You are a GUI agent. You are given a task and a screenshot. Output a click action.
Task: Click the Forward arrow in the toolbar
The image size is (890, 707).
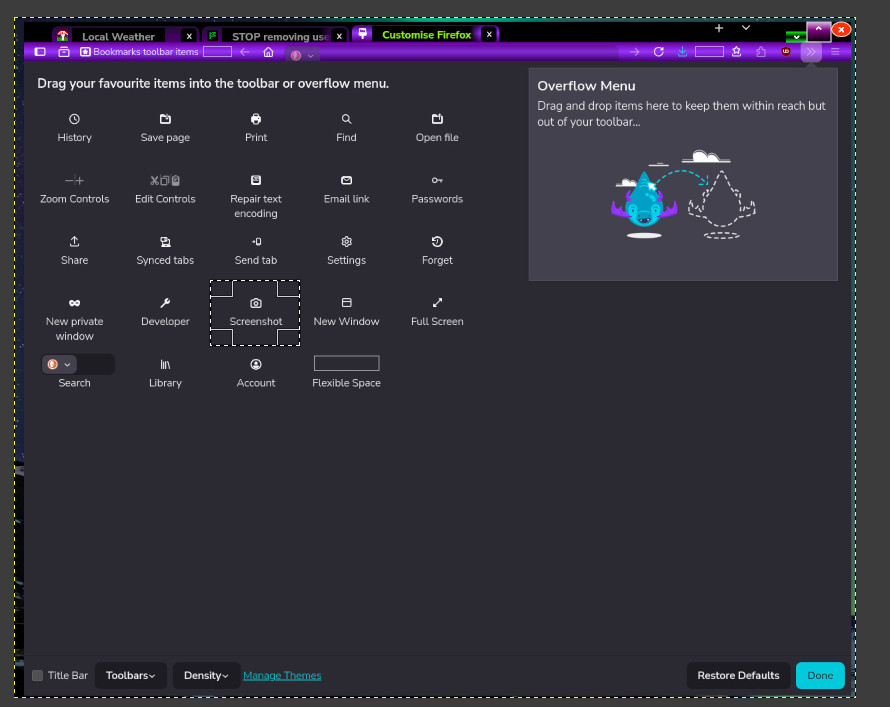[x=634, y=52]
